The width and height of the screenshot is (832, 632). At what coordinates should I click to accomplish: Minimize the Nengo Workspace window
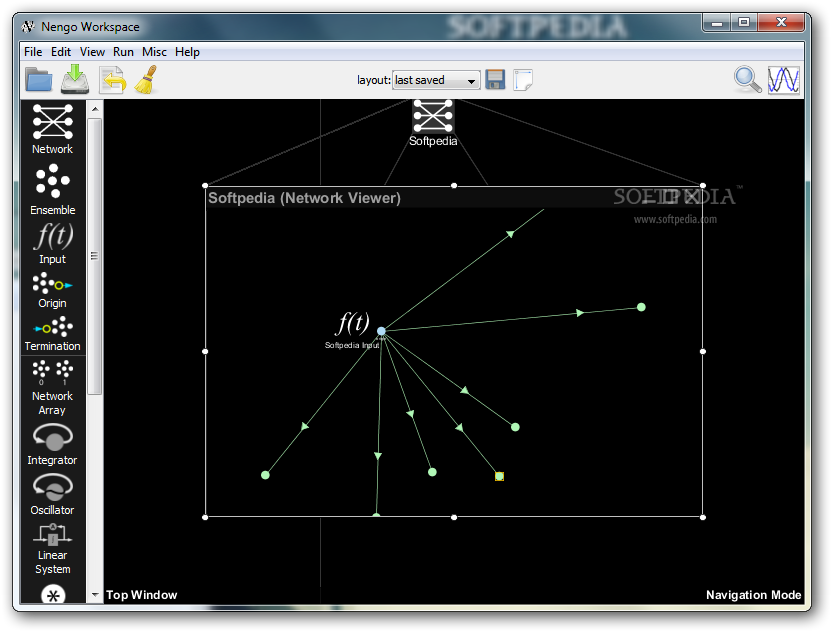click(x=717, y=23)
